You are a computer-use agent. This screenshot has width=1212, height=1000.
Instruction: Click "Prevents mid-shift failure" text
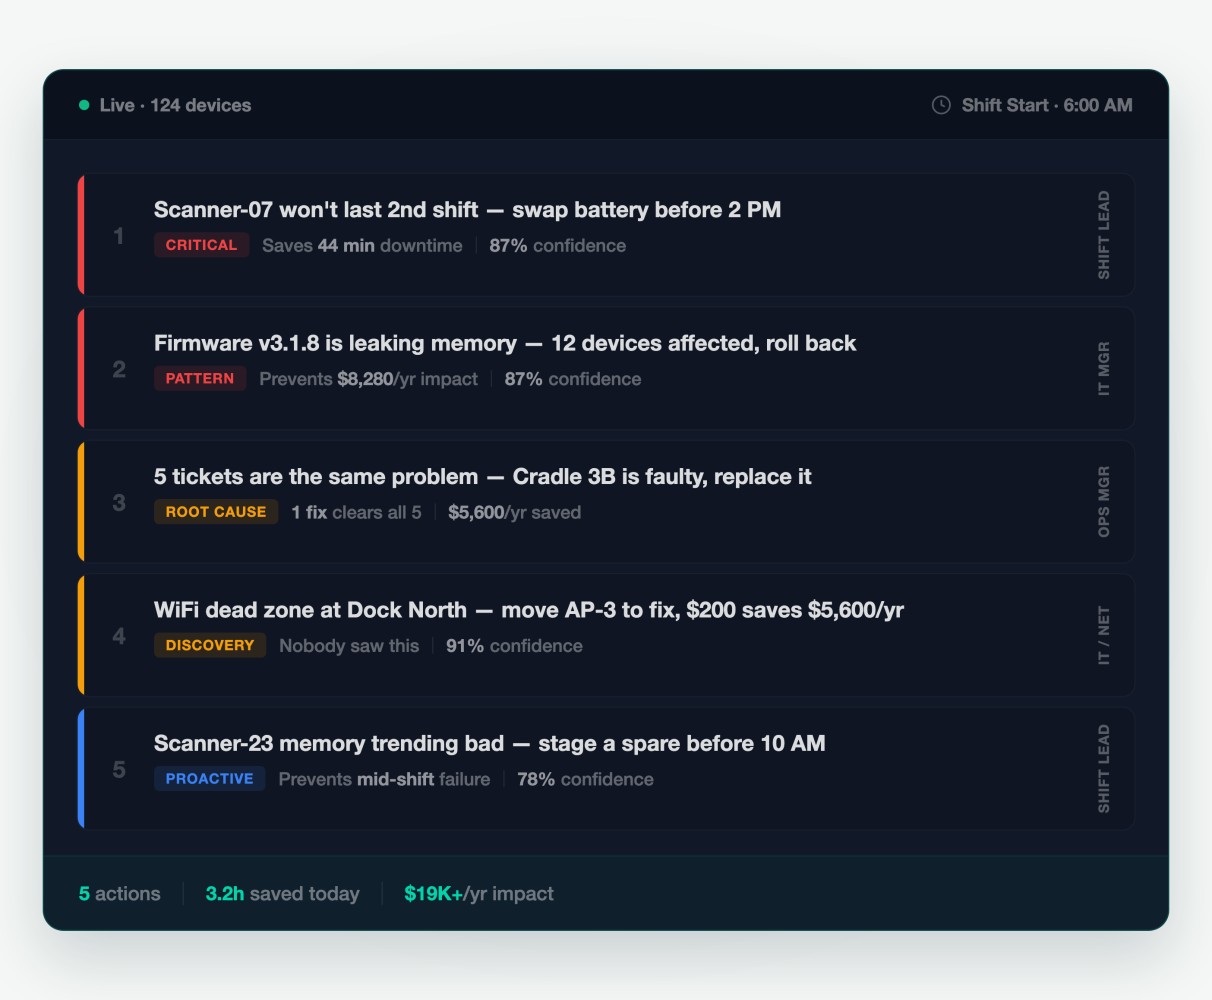(384, 779)
